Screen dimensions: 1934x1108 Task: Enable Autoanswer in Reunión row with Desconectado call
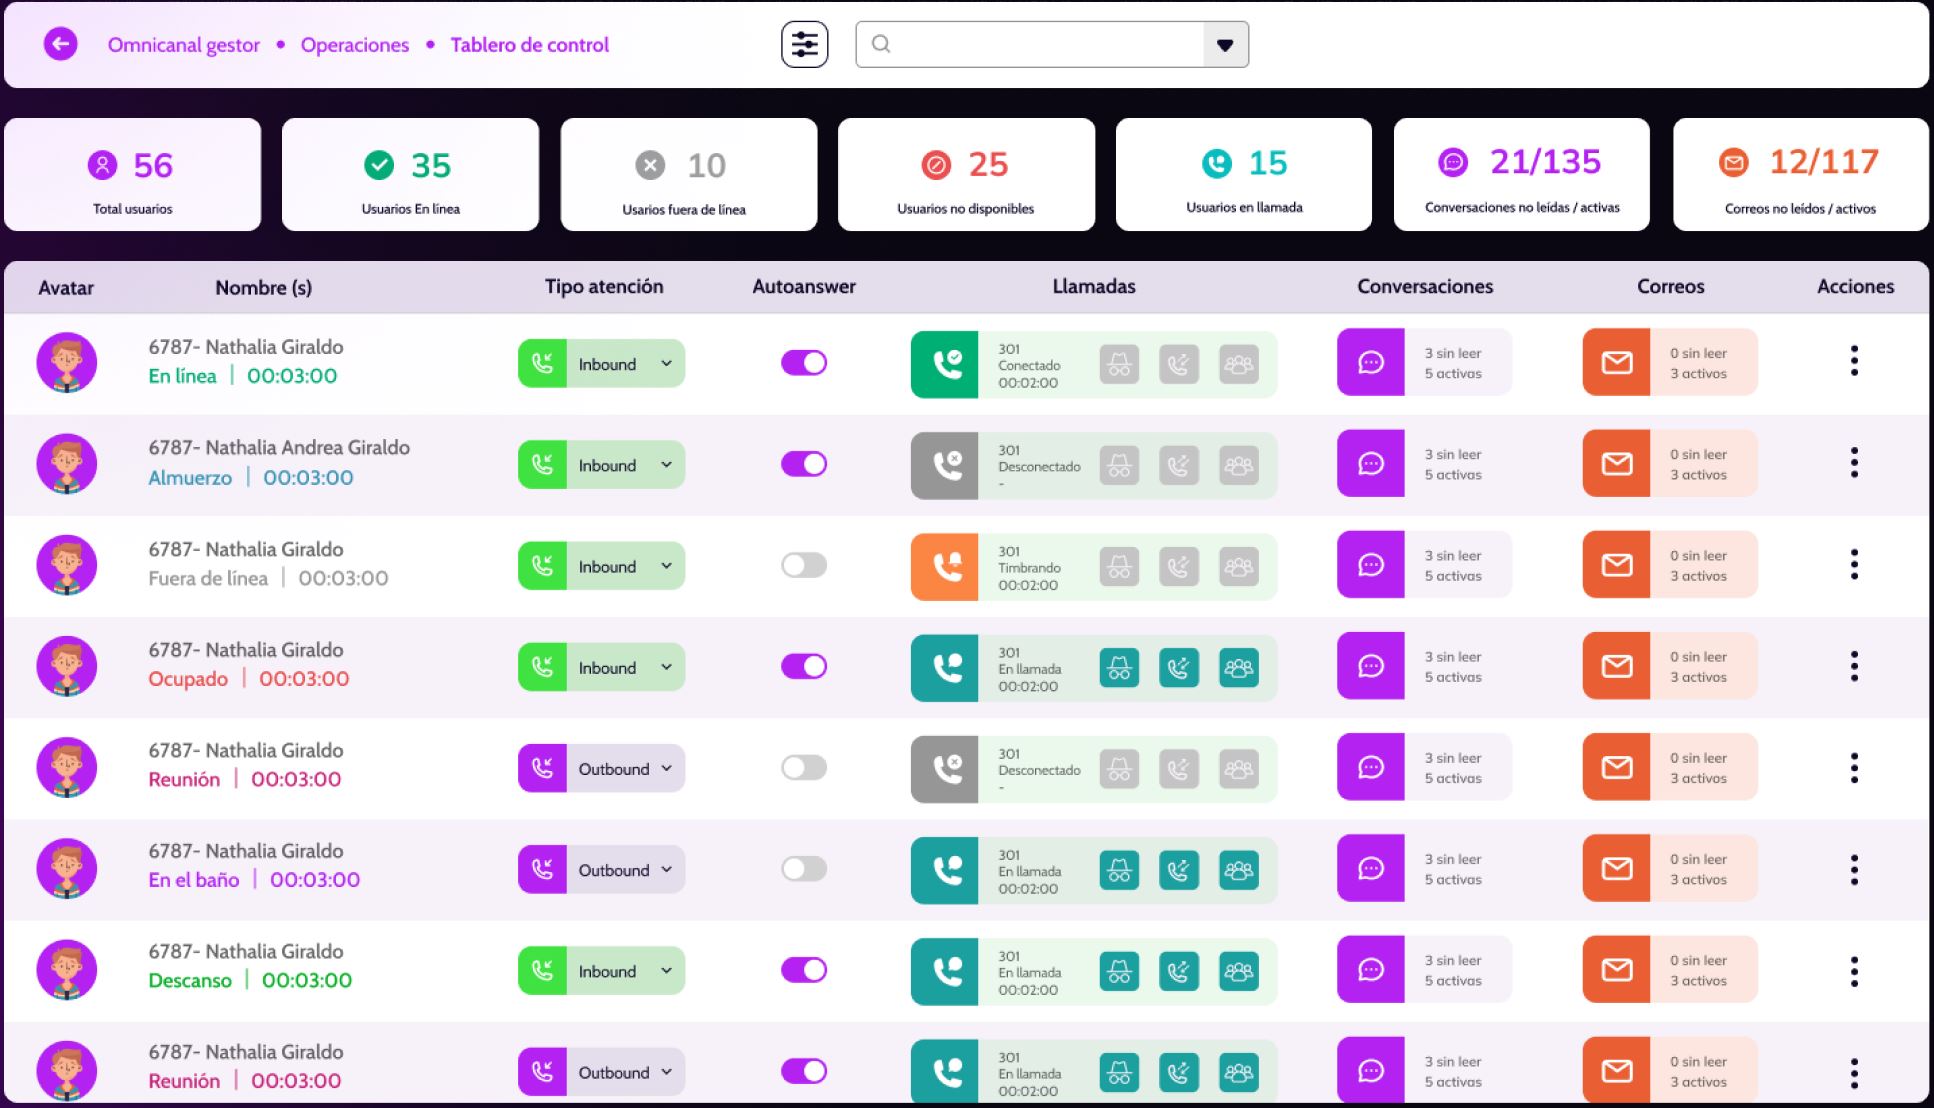[x=804, y=767]
